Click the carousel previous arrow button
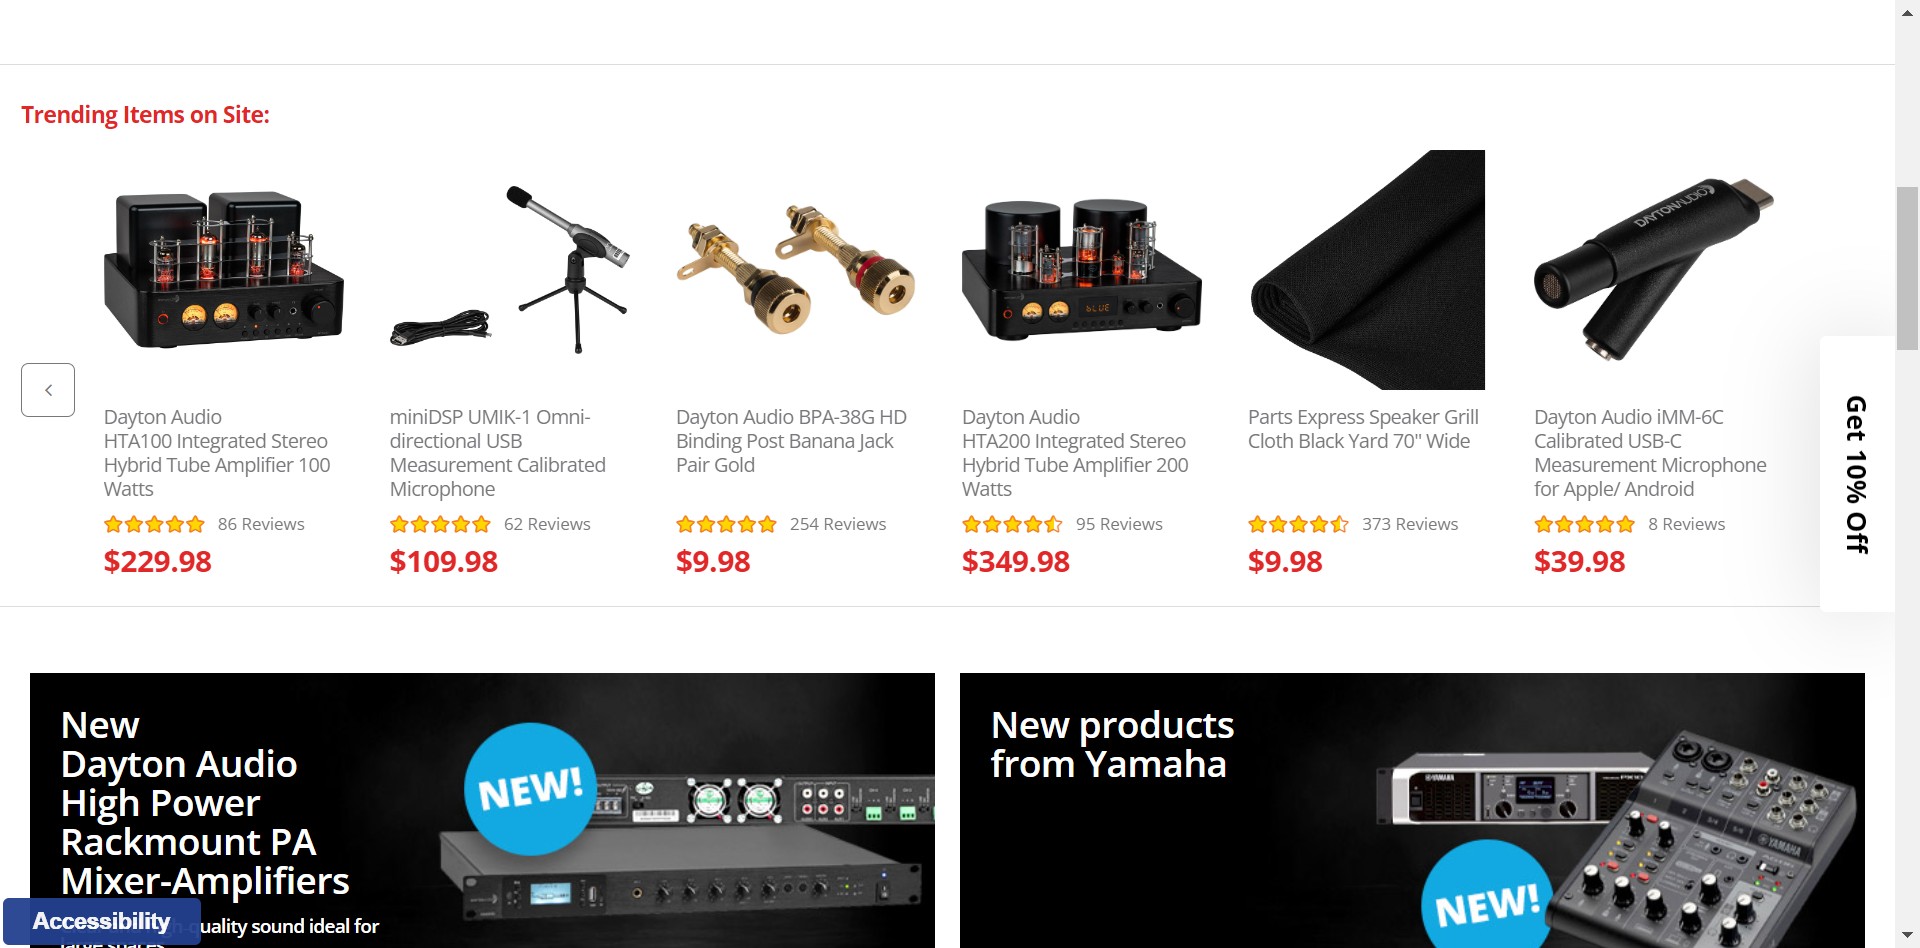 tap(48, 390)
